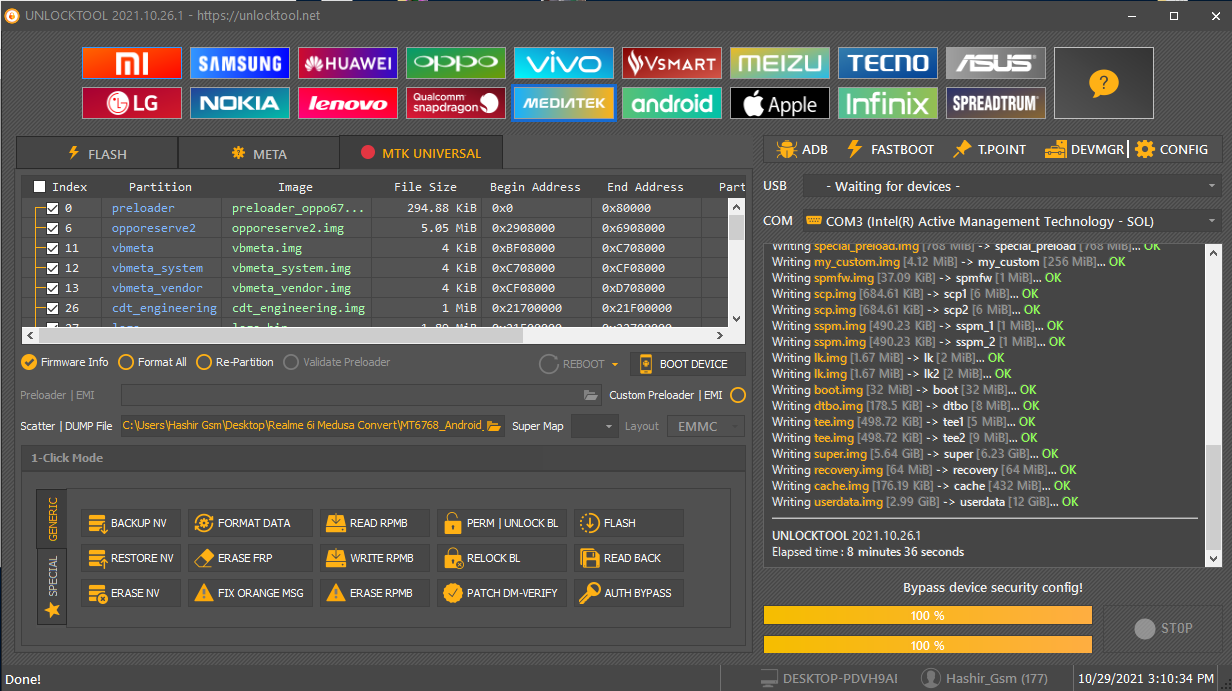Select the ASUS brand icon
Screen dimensions: 1232x691
pyautogui.click(x=996, y=63)
